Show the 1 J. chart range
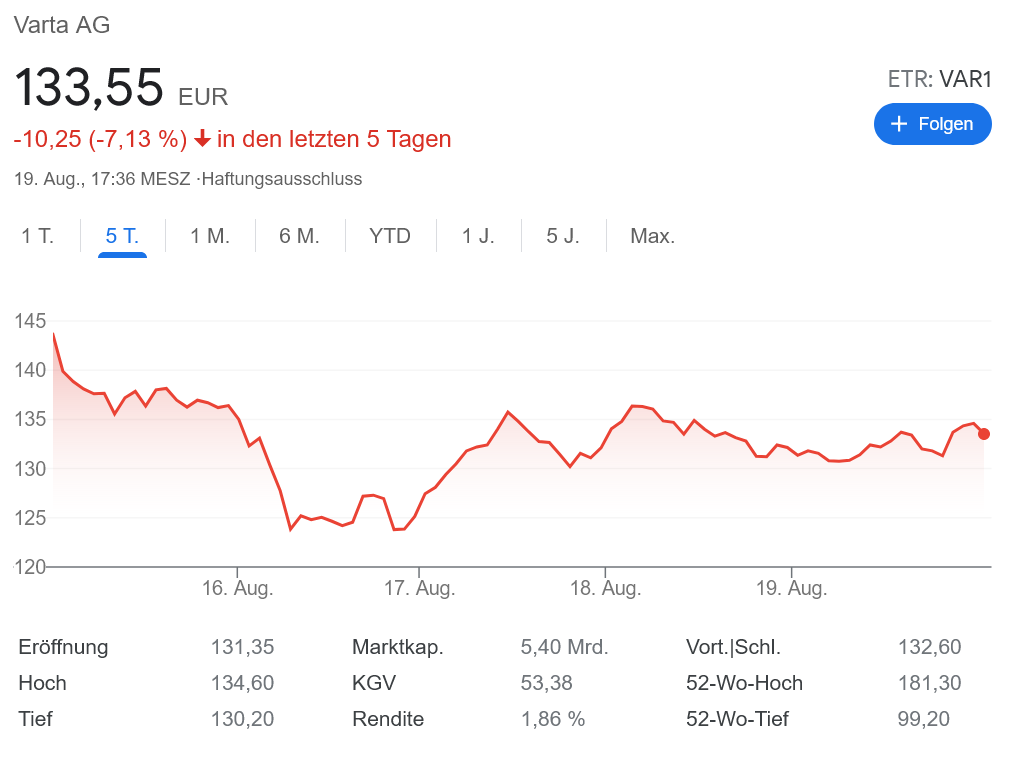 pos(478,237)
